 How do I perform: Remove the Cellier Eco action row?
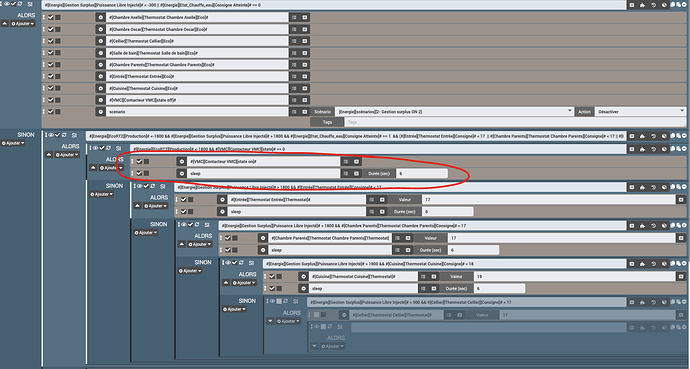[x=100, y=41]
